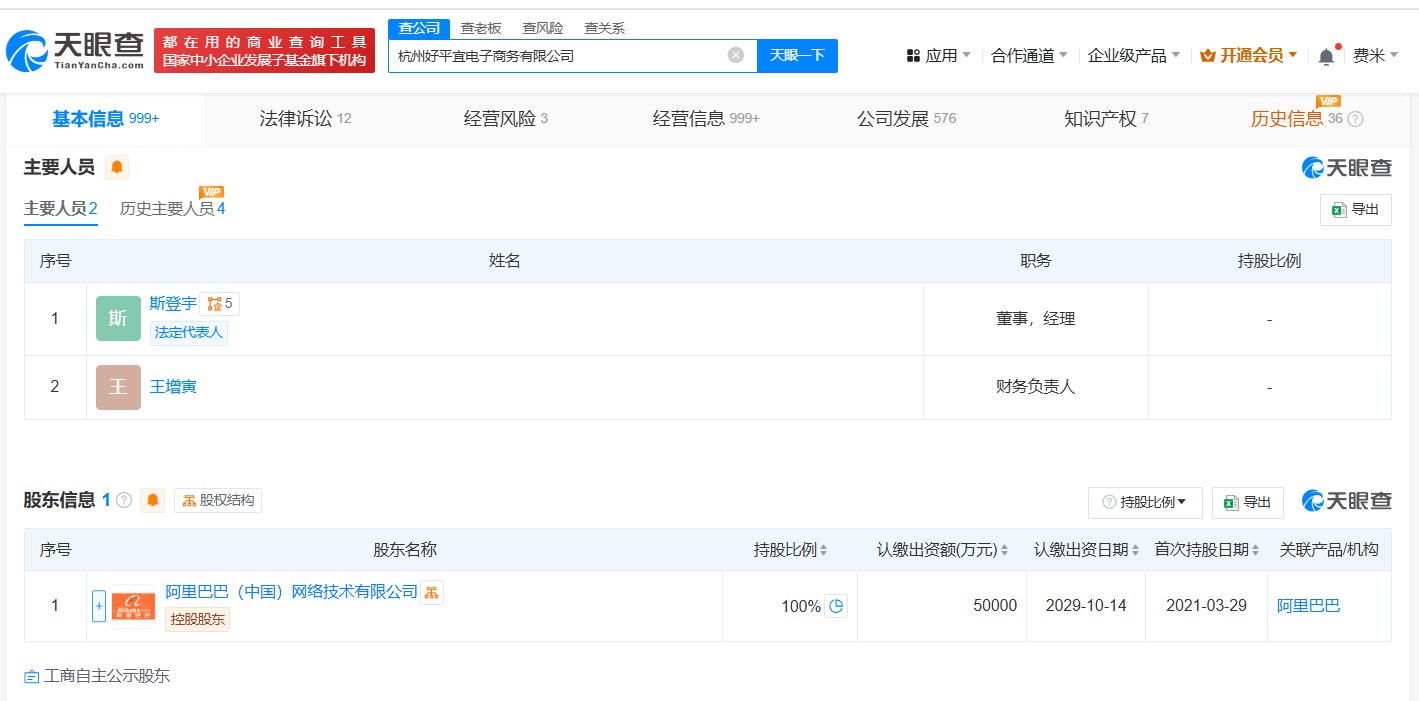Click the notification bell in the header
1419x701 pixels.
[1326, 57]
